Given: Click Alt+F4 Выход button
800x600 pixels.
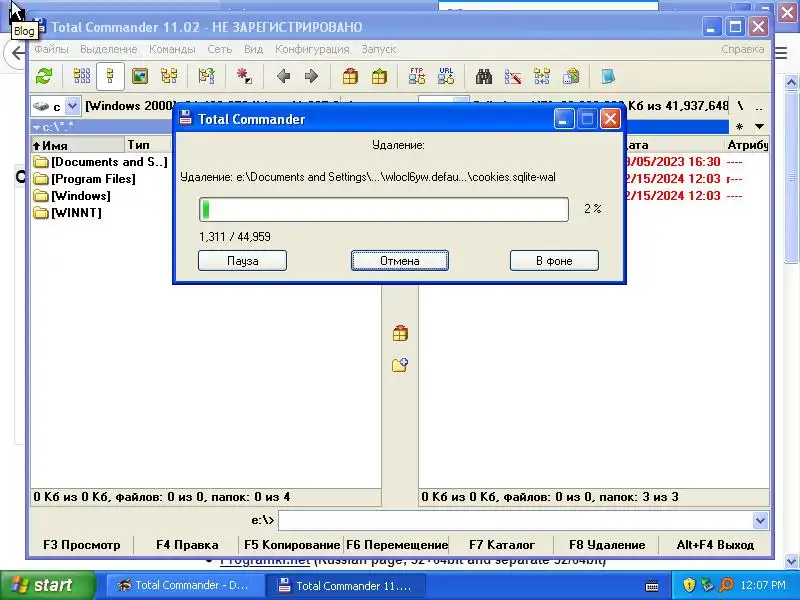Looking at the screenshot, I should click(715, 545).
